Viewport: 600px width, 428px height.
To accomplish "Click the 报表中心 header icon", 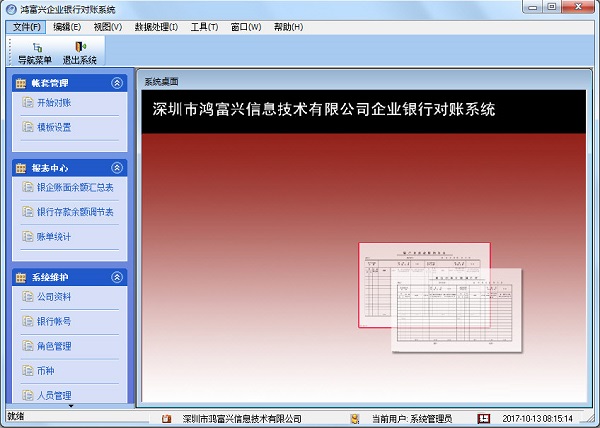I will [21, 168].
